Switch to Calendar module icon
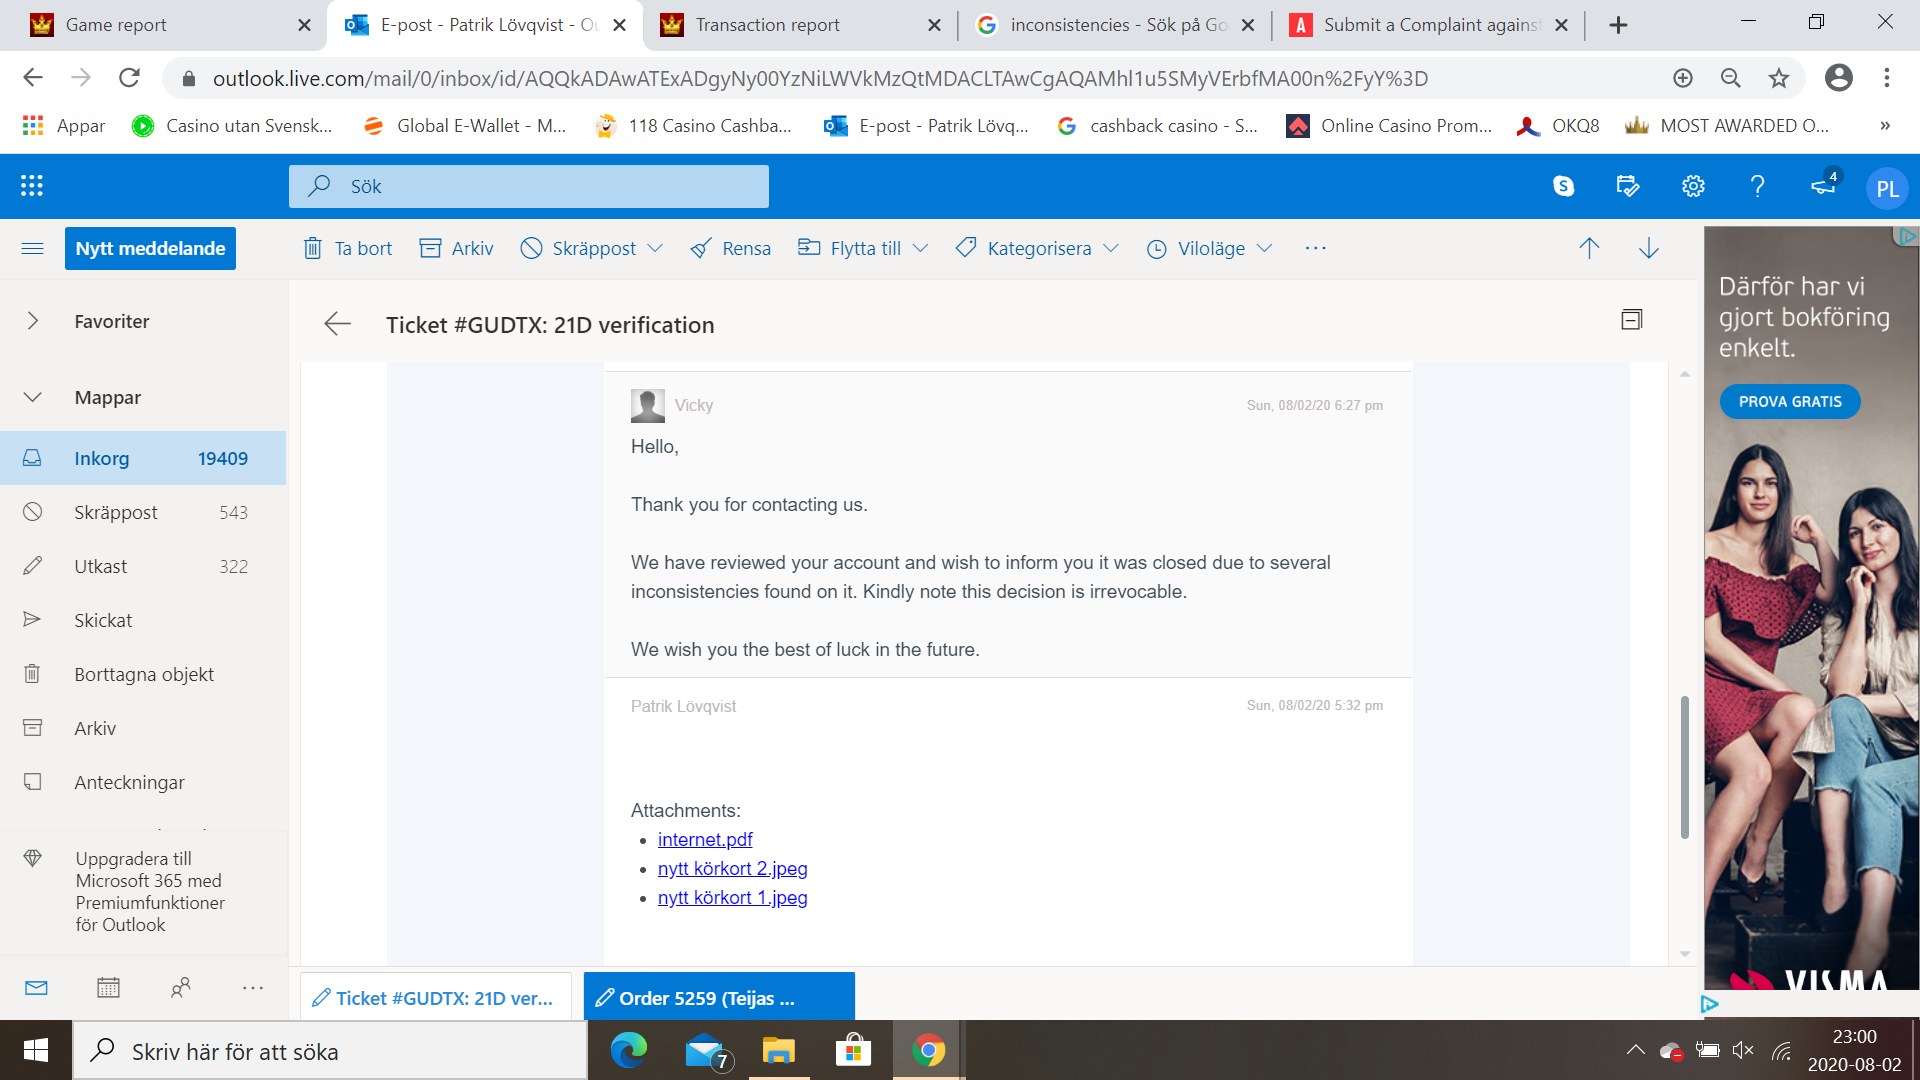 (108, 988)
